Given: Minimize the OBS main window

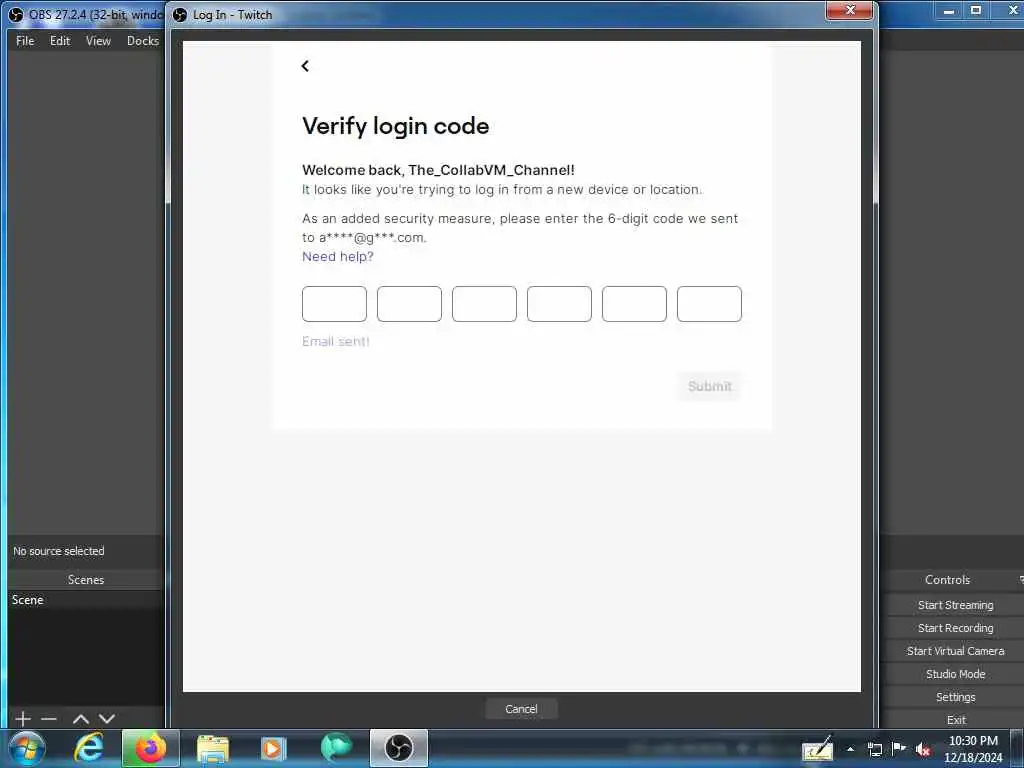Looking at the screenshot, I should (949, 10).
